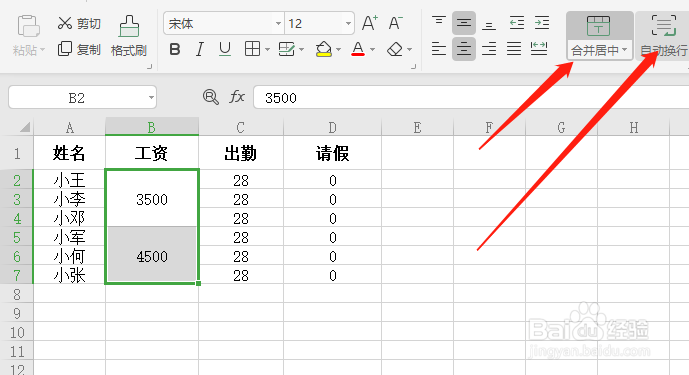The height and width of the screenshot is (375, 689).
Task: Select merged cell containing 3500
Action: coord(152,199)
